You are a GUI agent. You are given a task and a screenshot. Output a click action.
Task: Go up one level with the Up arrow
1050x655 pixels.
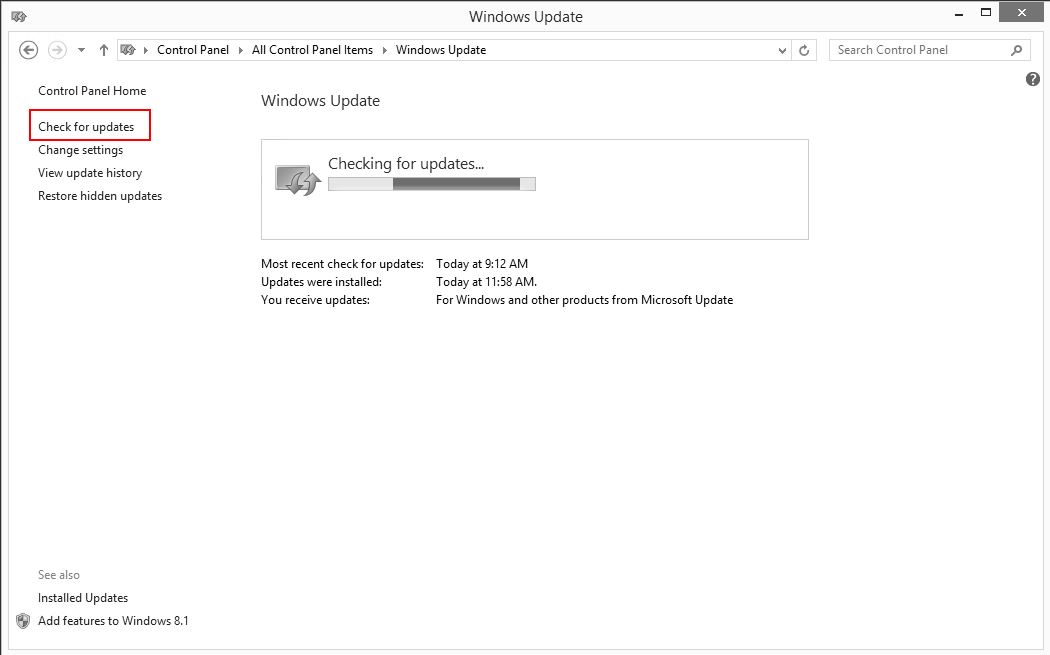[x=104, y=50]
